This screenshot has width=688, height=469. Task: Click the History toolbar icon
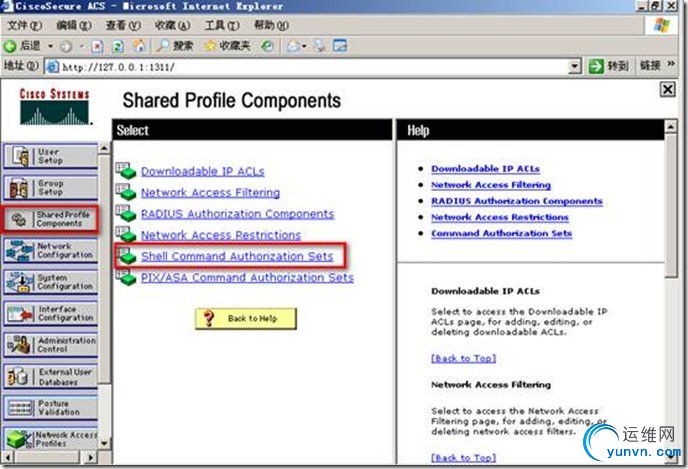coord(267,46)
